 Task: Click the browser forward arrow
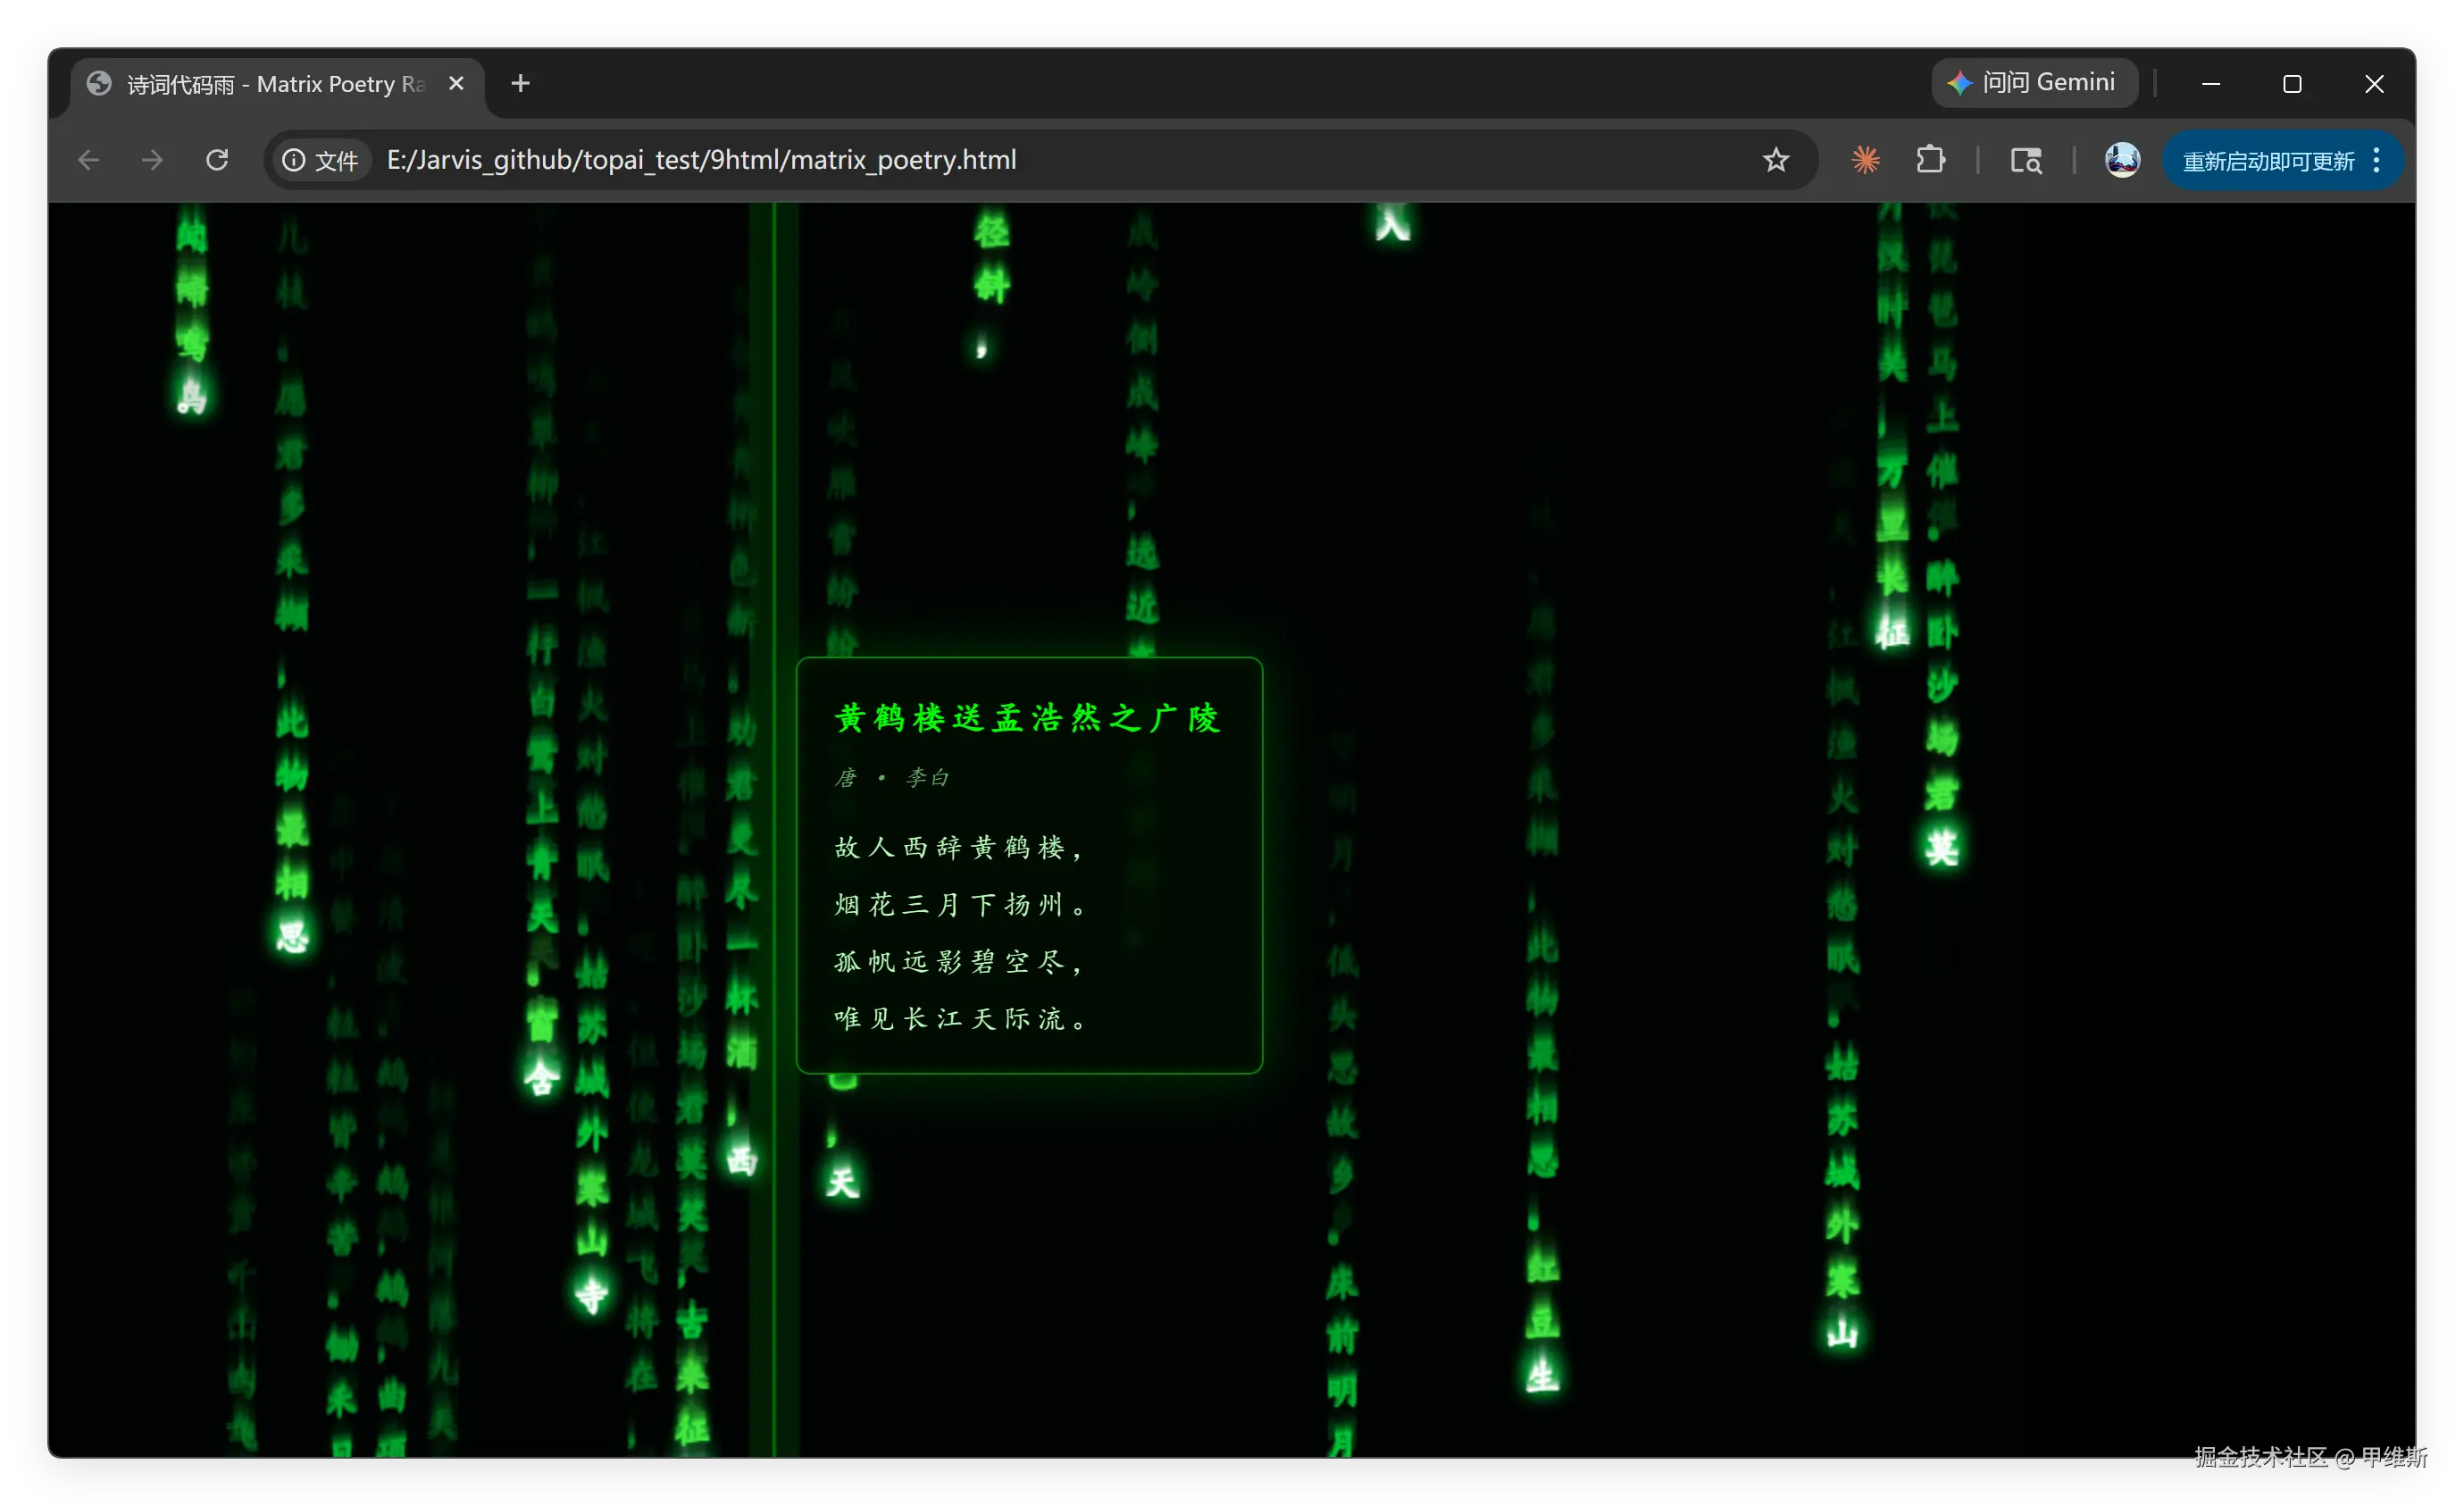pyautogui.click(x=152, y=160)
